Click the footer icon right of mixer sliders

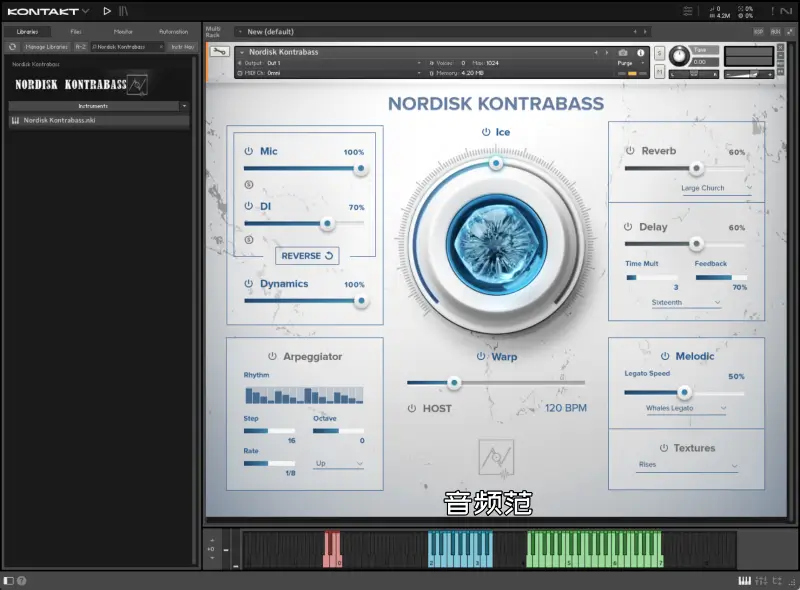(x=777, y=581)
